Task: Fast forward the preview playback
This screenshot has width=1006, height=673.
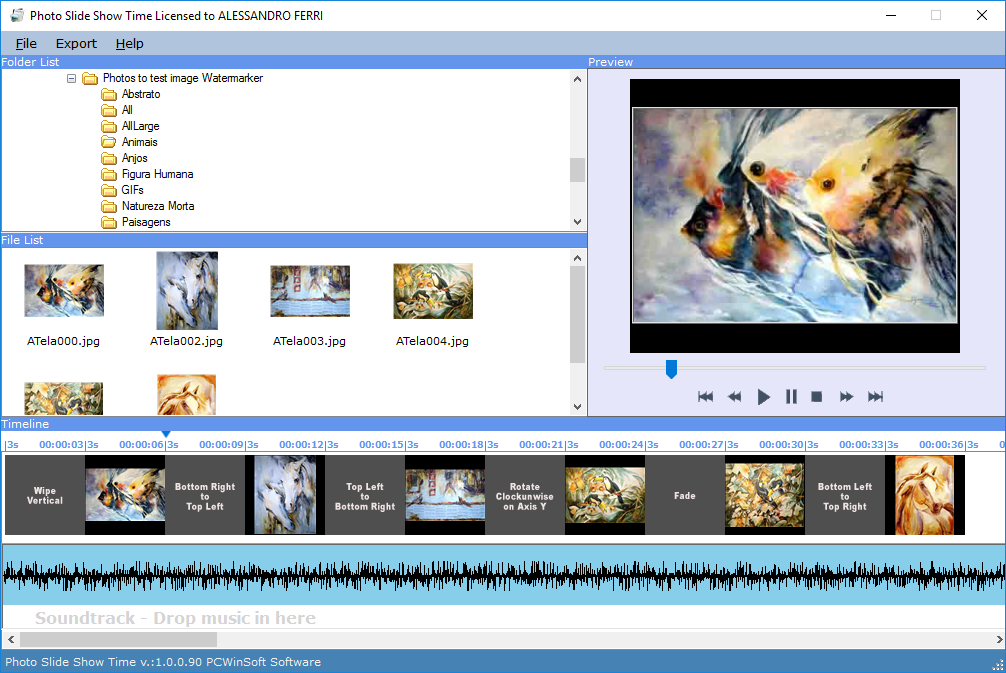Action: 846,397
